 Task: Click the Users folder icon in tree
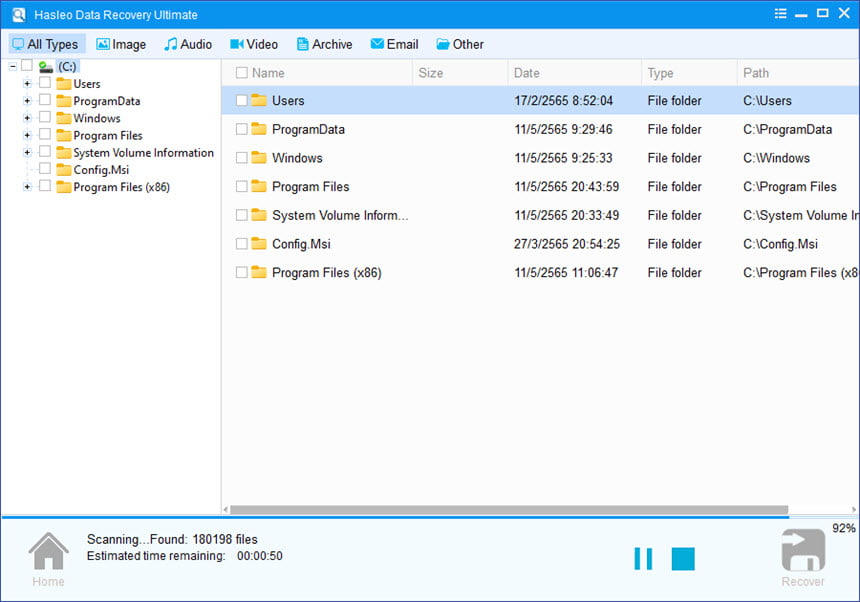(x=64, y=84)
